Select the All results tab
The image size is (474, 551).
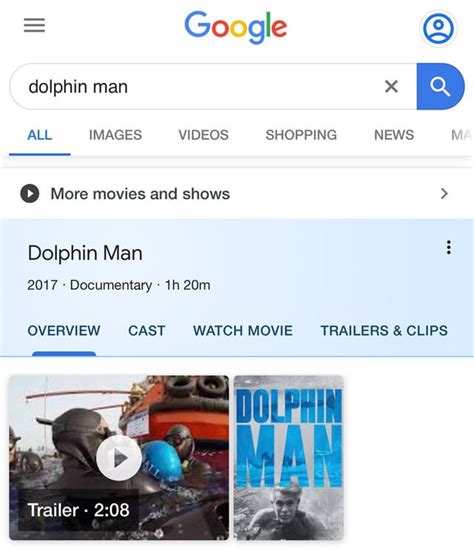(40, 135)
